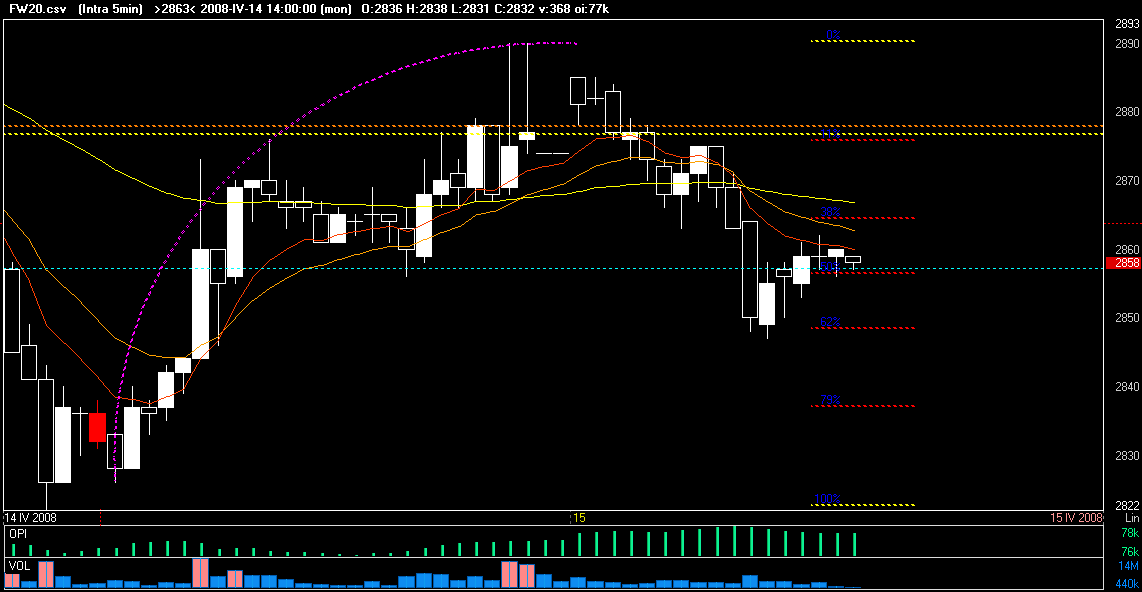1142x592 pixels.
Task: Select the 62% Fibonacci retracement label
Action: click(x=830, y=322)
